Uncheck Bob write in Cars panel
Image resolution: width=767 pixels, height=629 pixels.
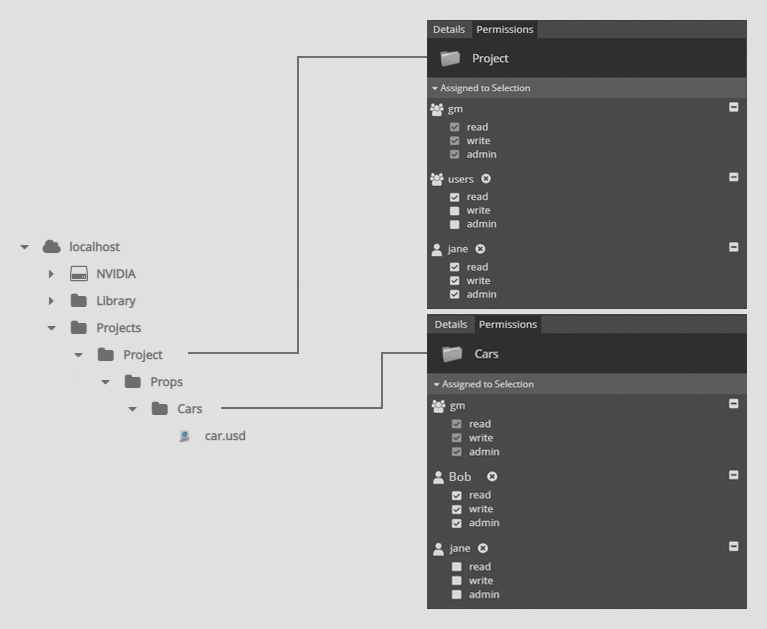pos(456,509)
